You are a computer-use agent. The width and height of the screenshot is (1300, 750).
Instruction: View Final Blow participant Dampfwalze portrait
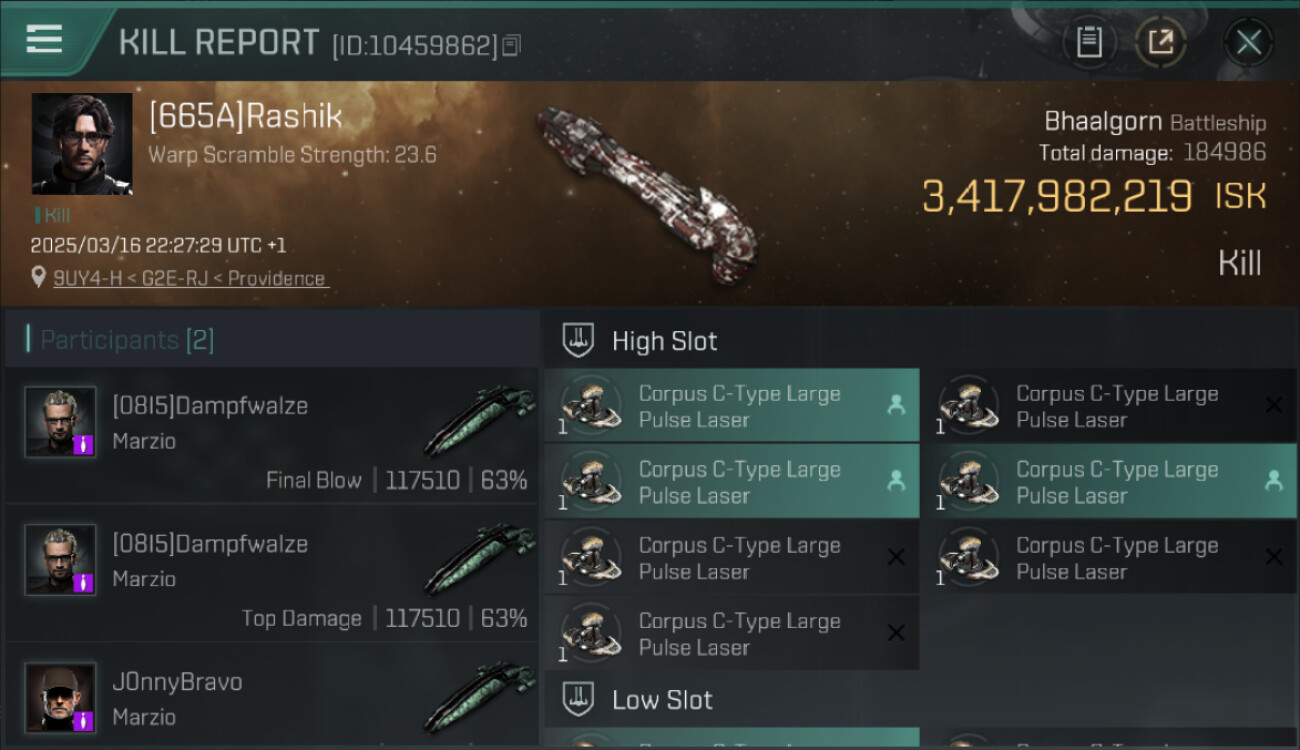point(60,421)
